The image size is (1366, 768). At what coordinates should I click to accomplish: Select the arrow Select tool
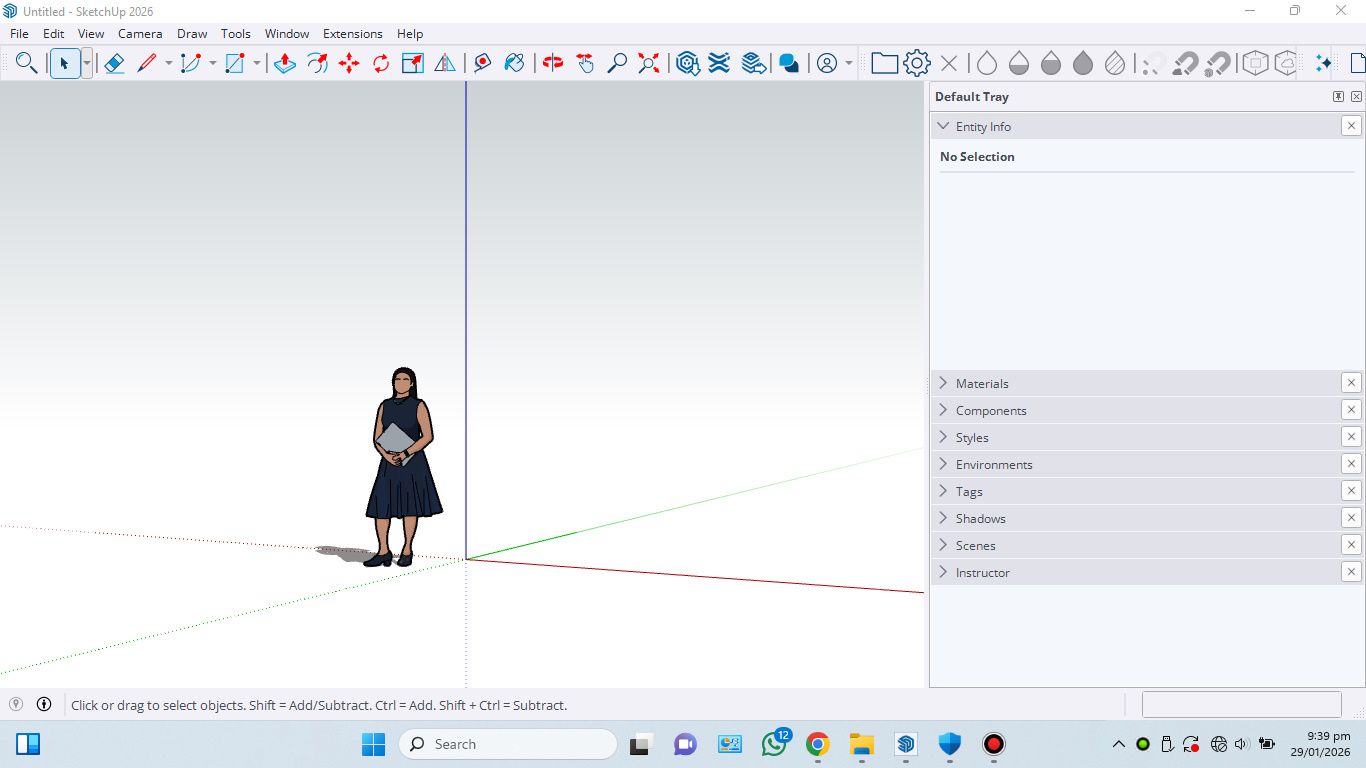point(64,63)
